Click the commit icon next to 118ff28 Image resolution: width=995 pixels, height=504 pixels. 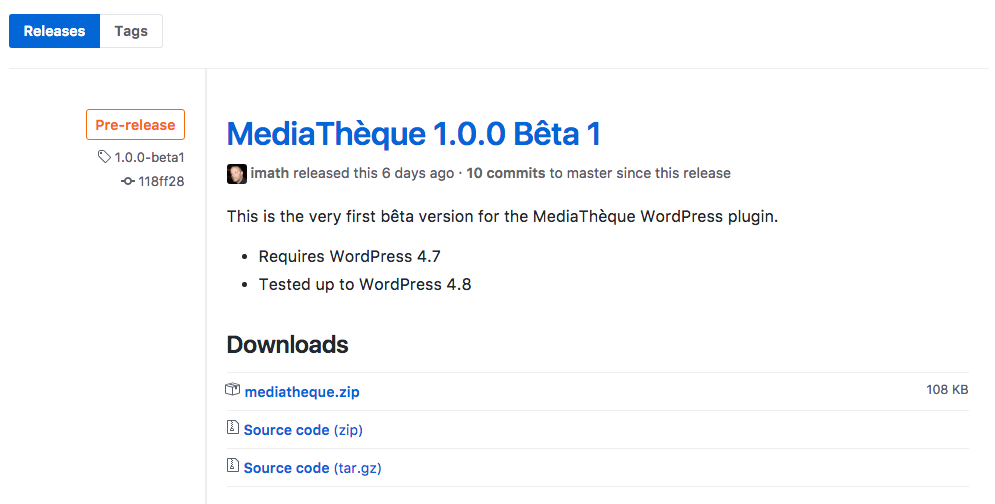coord(128,181)
